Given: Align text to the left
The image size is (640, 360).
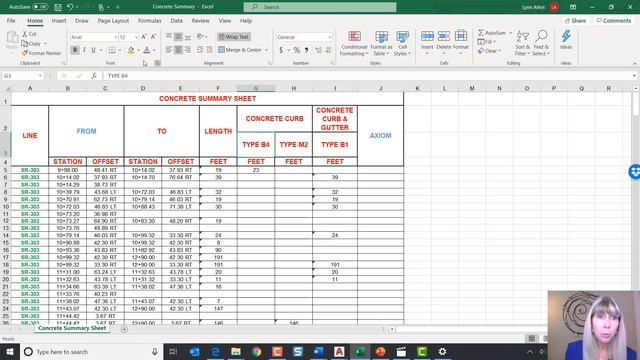Looking at the screenshot, I should click(x=169, y=50).
